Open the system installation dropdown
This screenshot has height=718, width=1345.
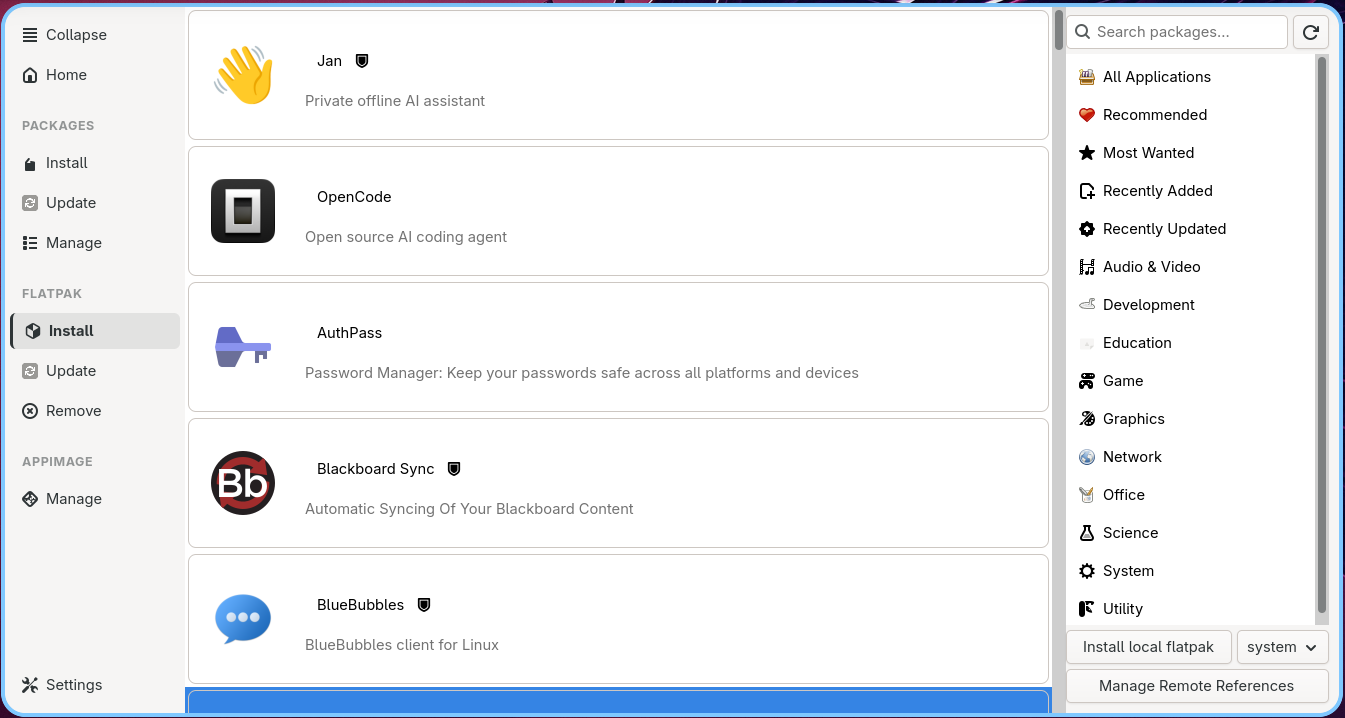[x=1283, y=647]
